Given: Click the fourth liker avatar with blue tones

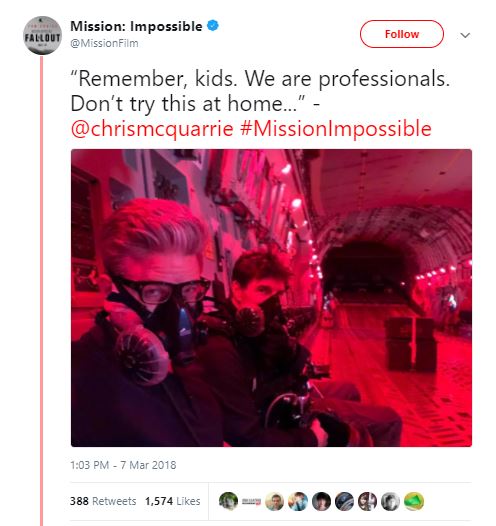Looking at the screenshot, I should 298,502.
